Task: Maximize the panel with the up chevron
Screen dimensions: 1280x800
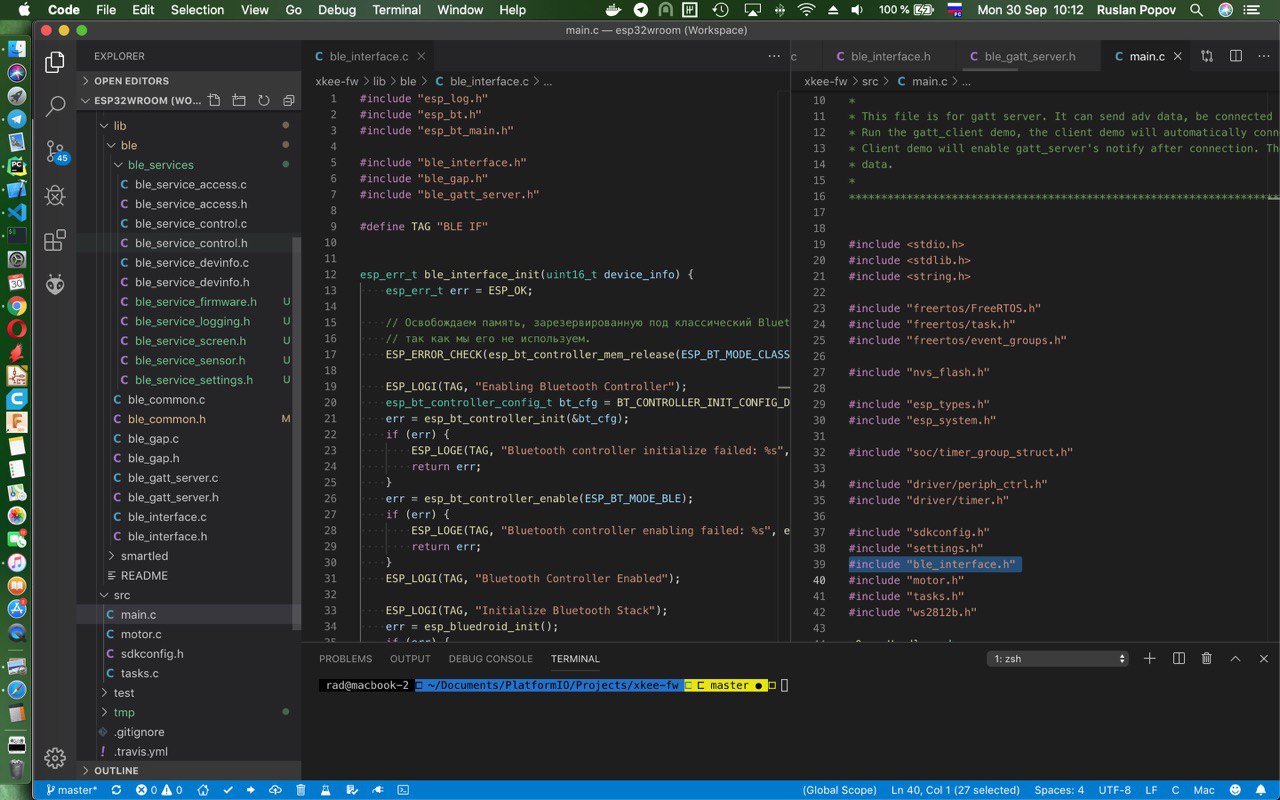Action: 1235,658
